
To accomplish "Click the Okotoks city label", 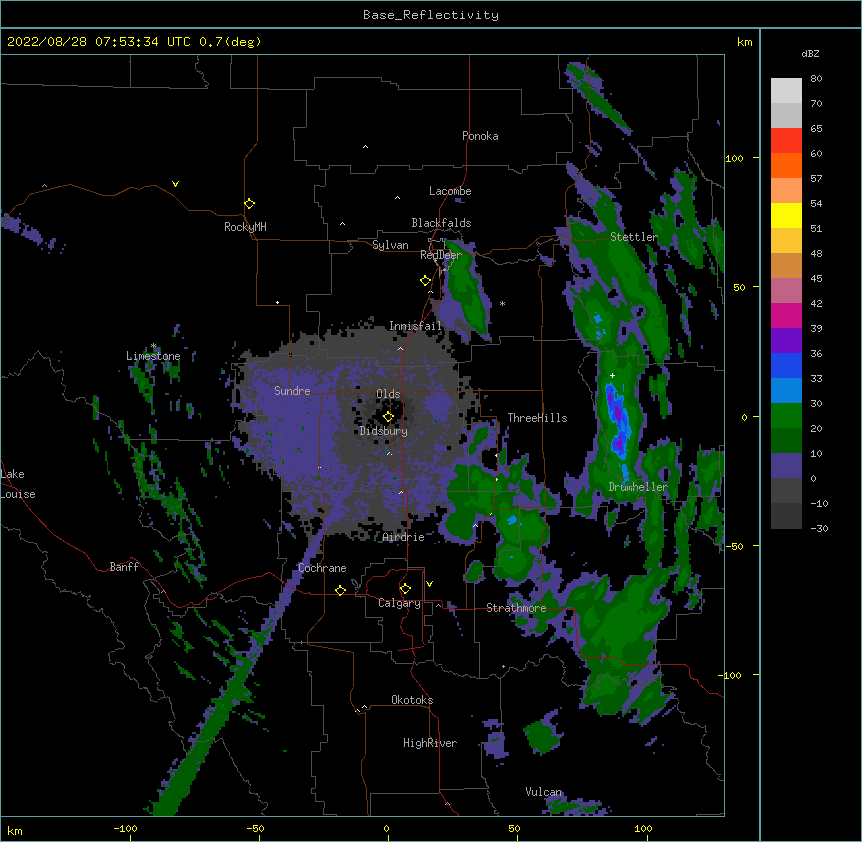I will click(x=412, y=700).
